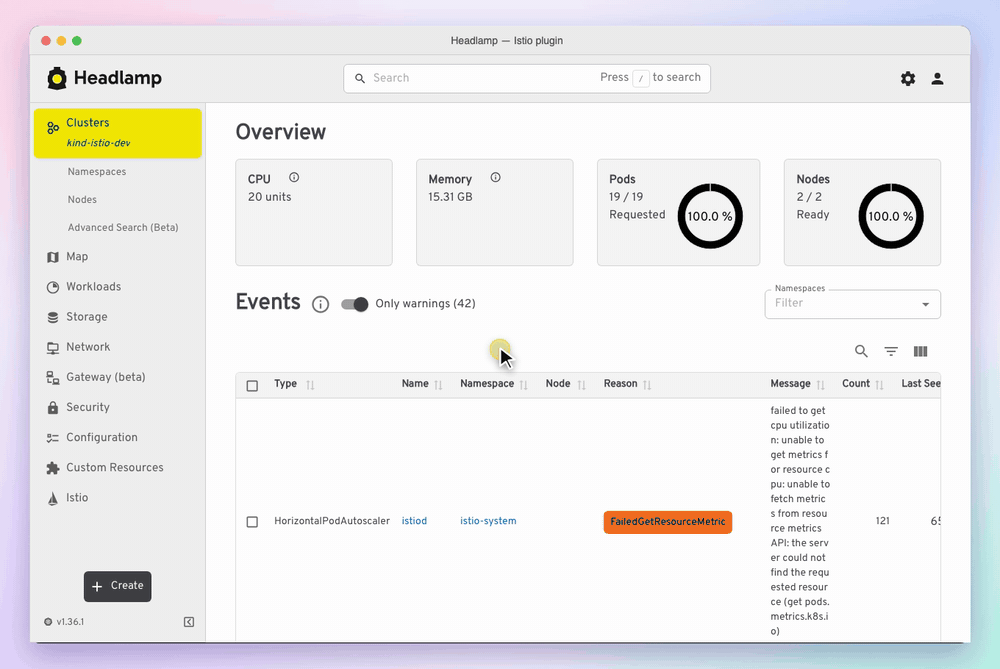Click the Network sidebar icon
Image resolution: width=1000 pixels, height=669 pixels.
coord(53,348)
